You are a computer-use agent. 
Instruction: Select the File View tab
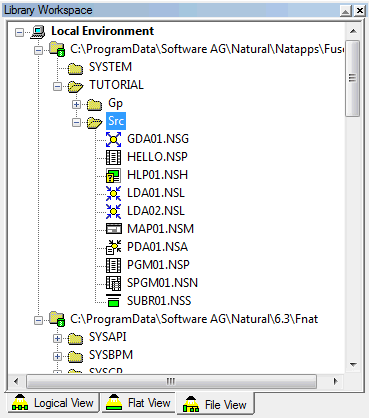(x=215, y=404)
